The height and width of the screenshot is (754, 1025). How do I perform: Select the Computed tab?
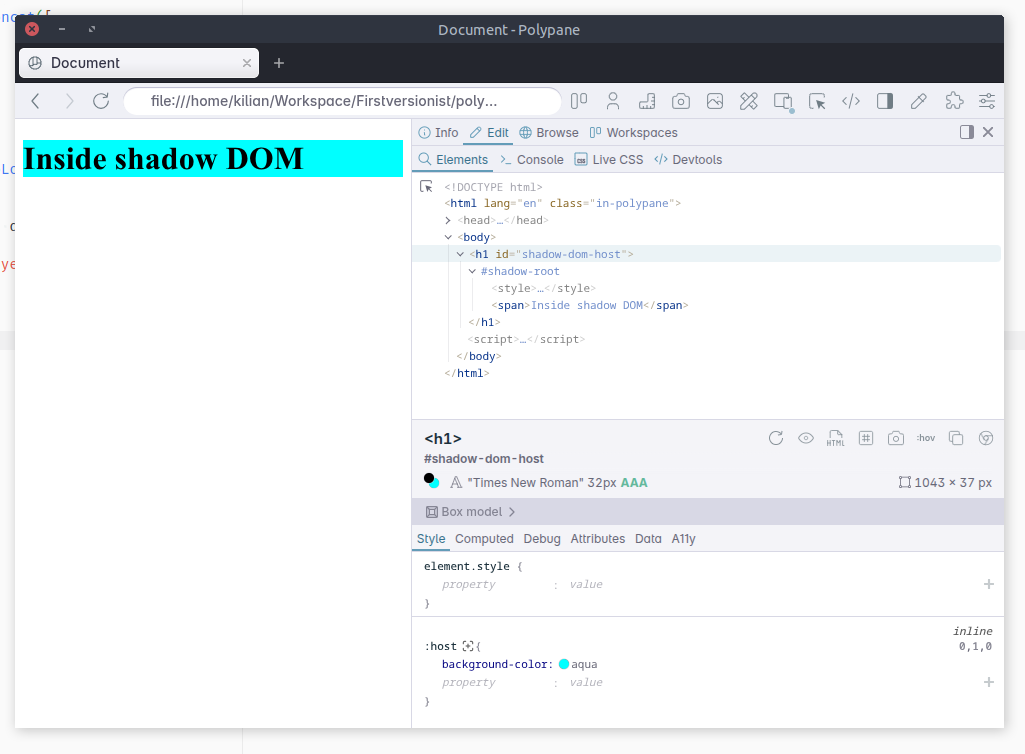coord(484,539)
